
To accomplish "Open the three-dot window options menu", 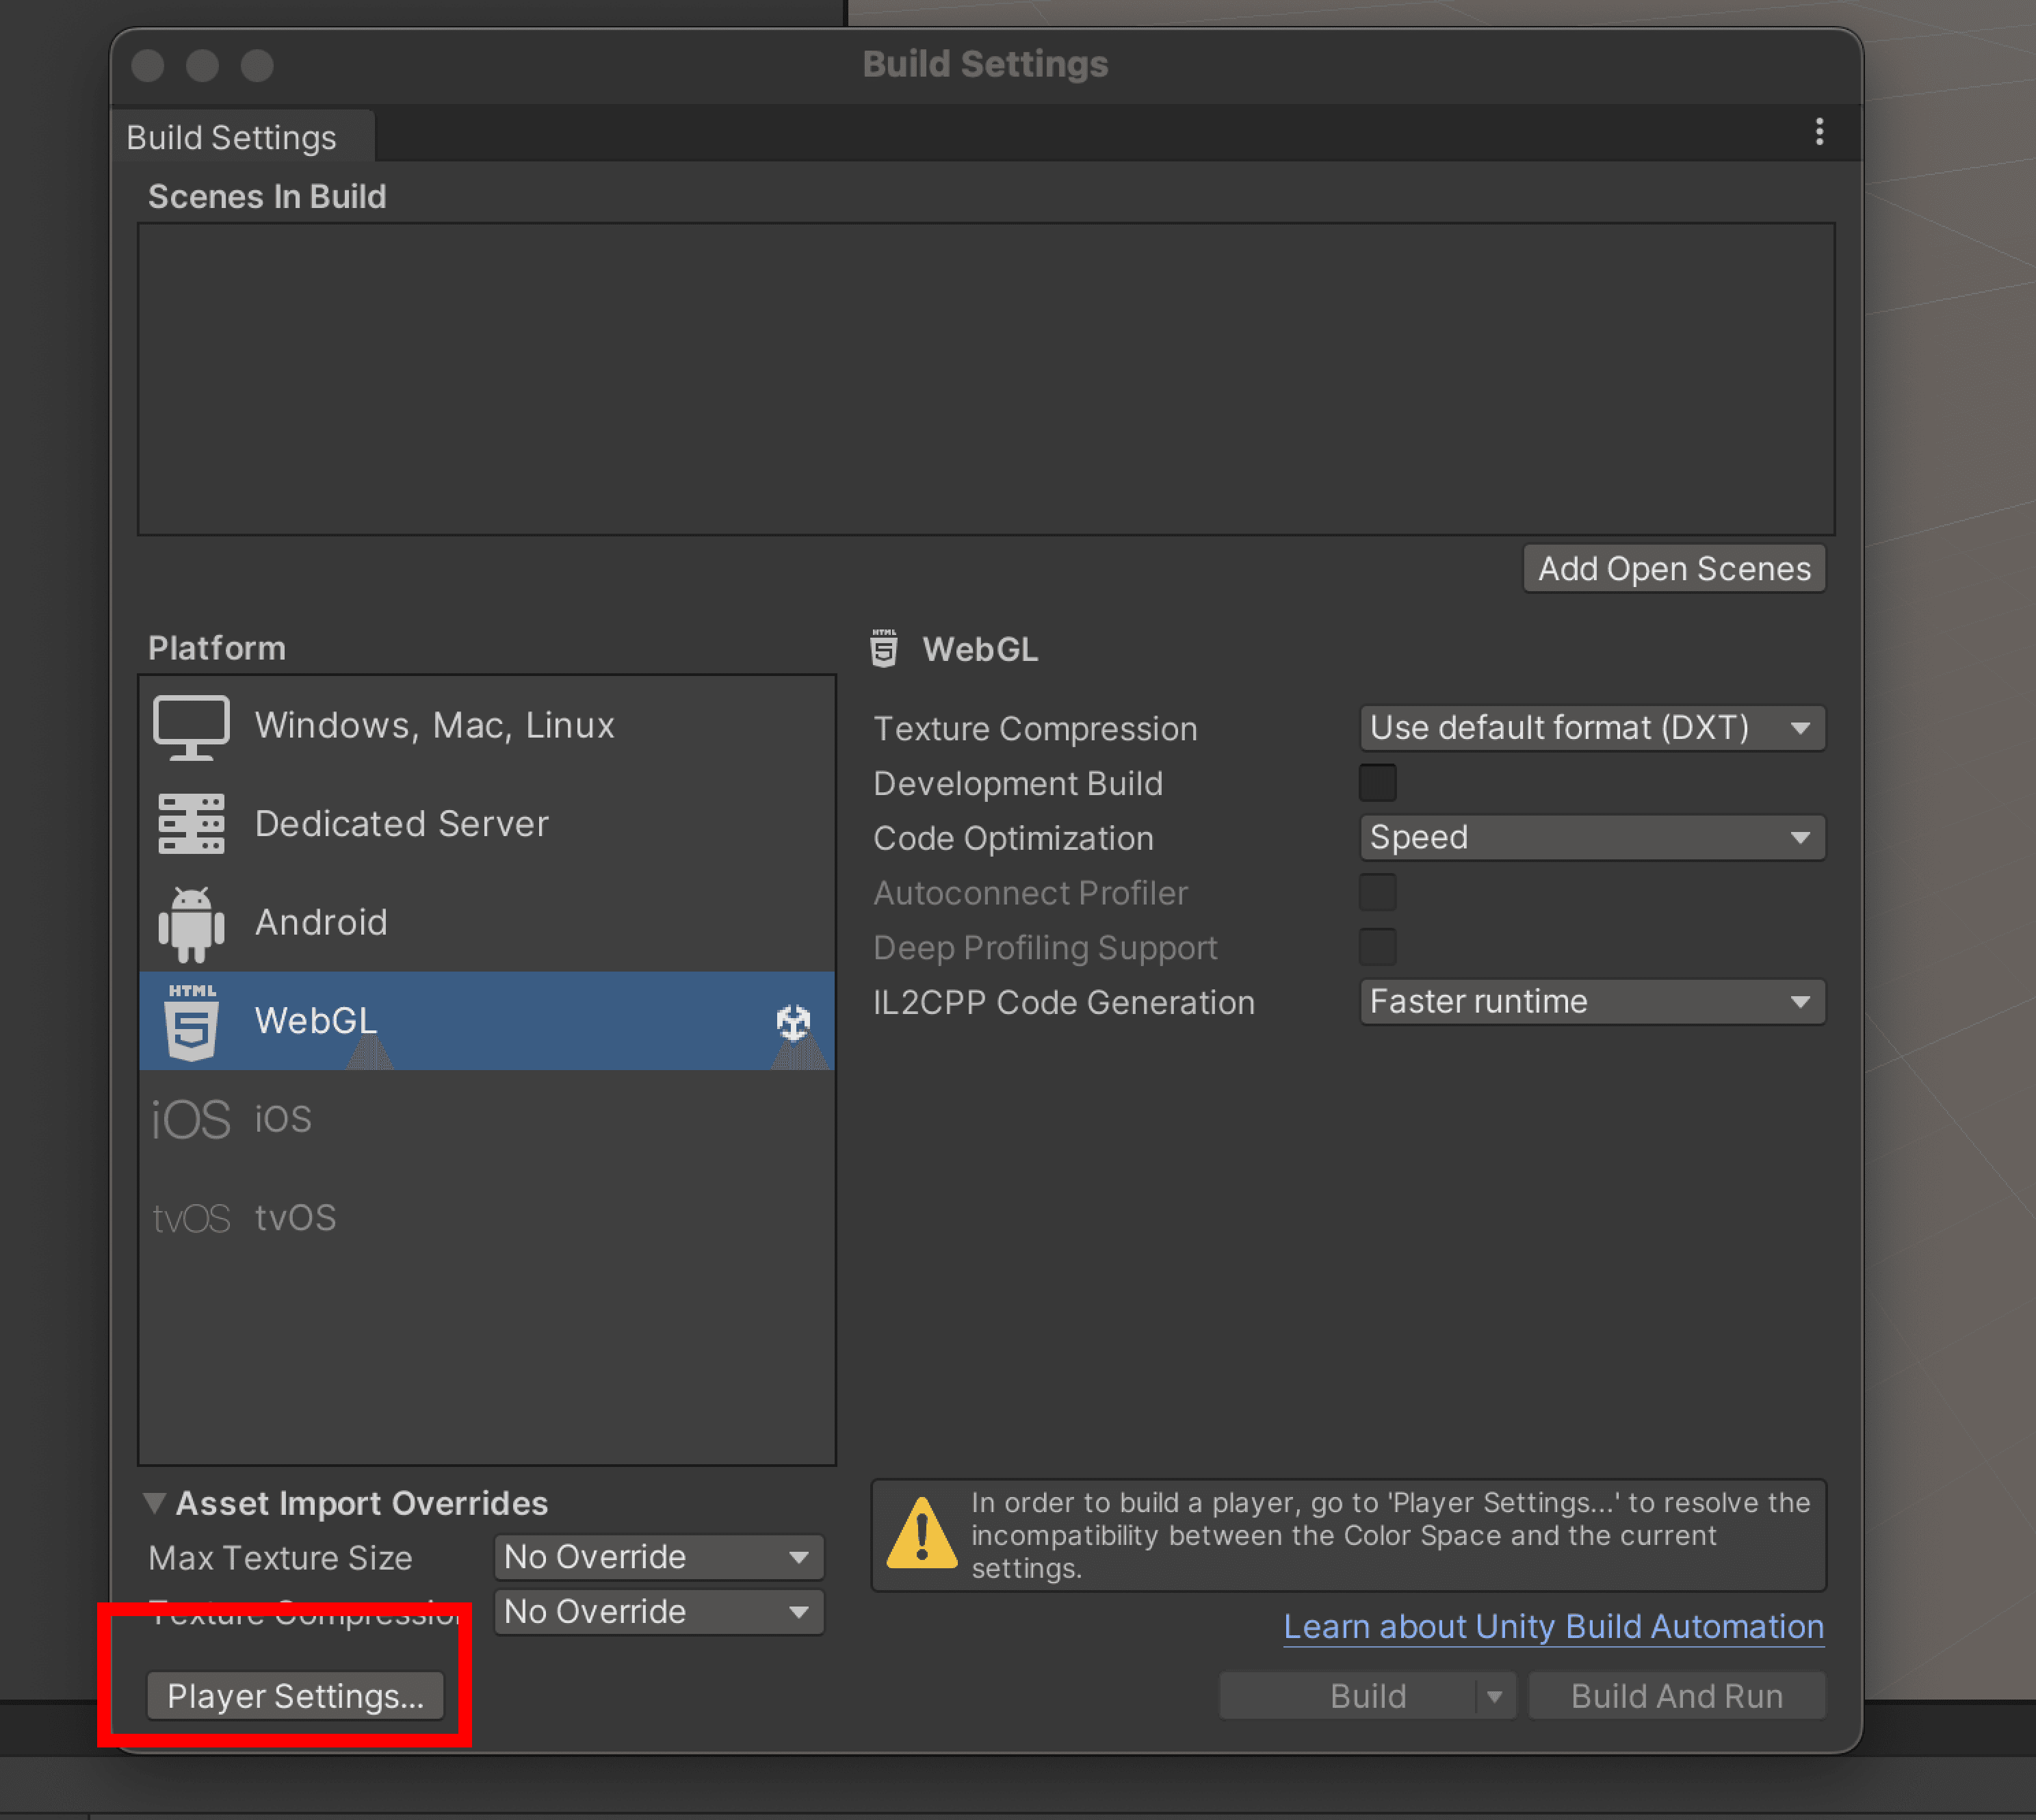I will 1819,131.
